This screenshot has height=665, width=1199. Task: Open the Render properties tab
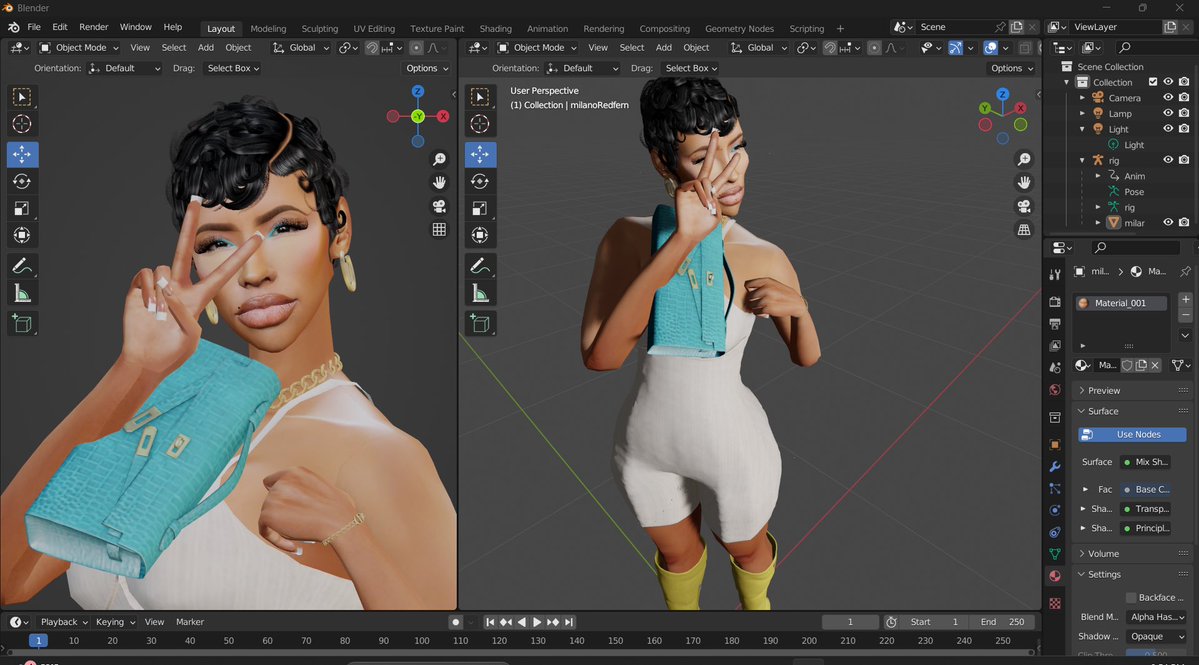[x=1054, y=301]
